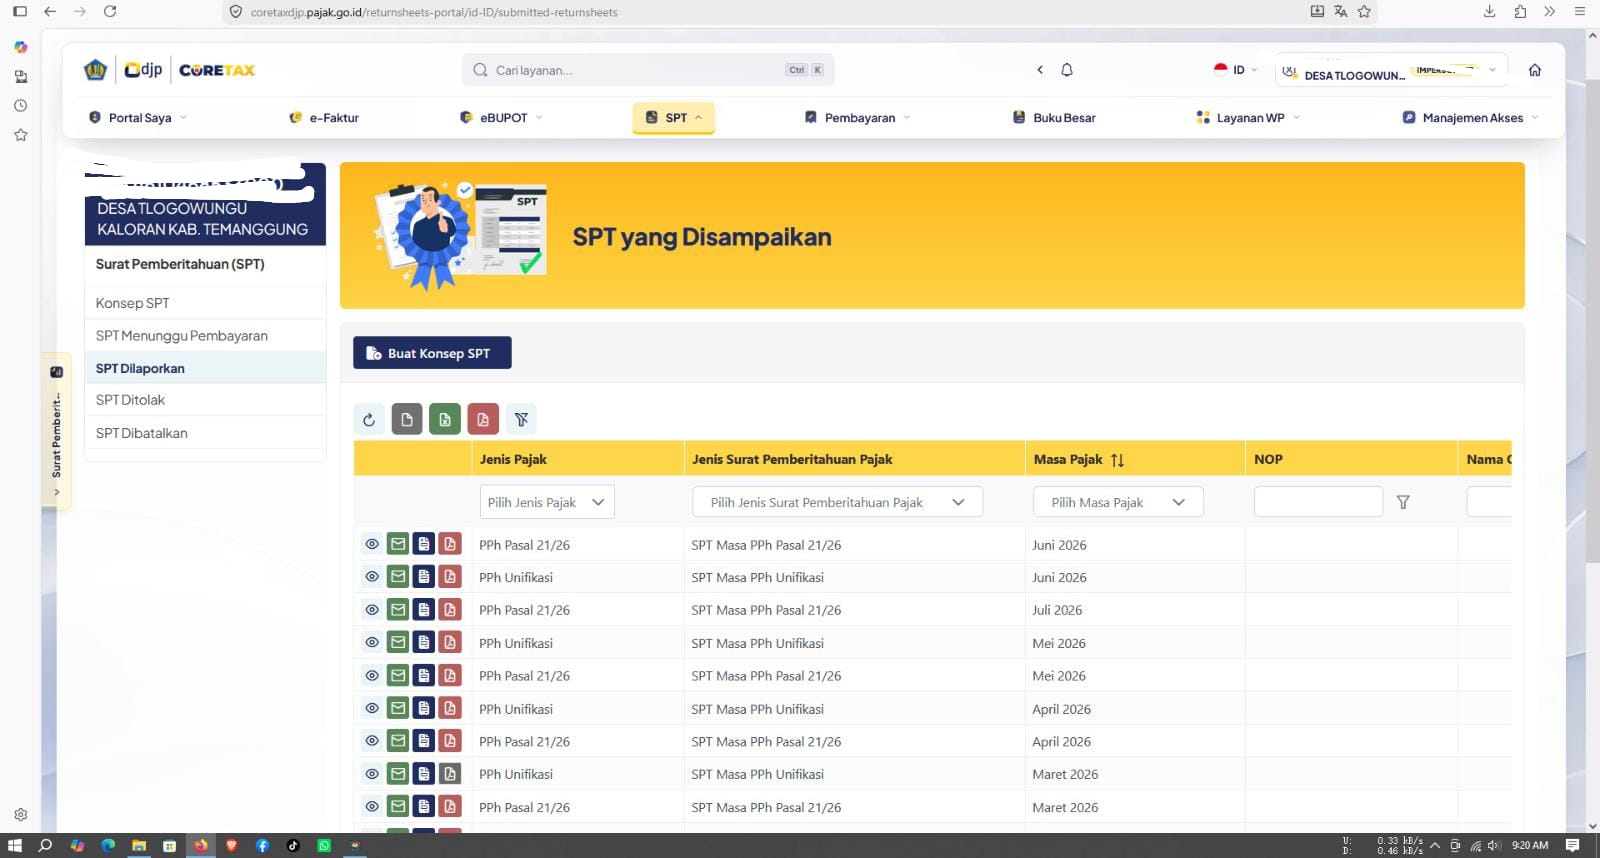Open navy document icon for PPh Unifikasi April 2026
Image resolution: width=1600 pixels, height=858 pixels.
coord(424,708)
